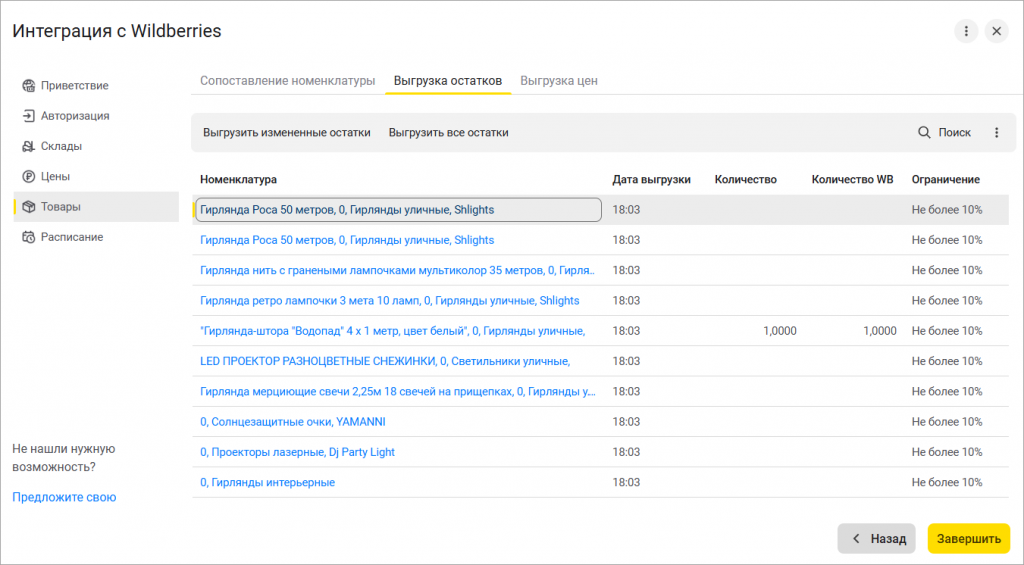Click the Количество column header
The image size is (1024, 565).
[746, 180]
